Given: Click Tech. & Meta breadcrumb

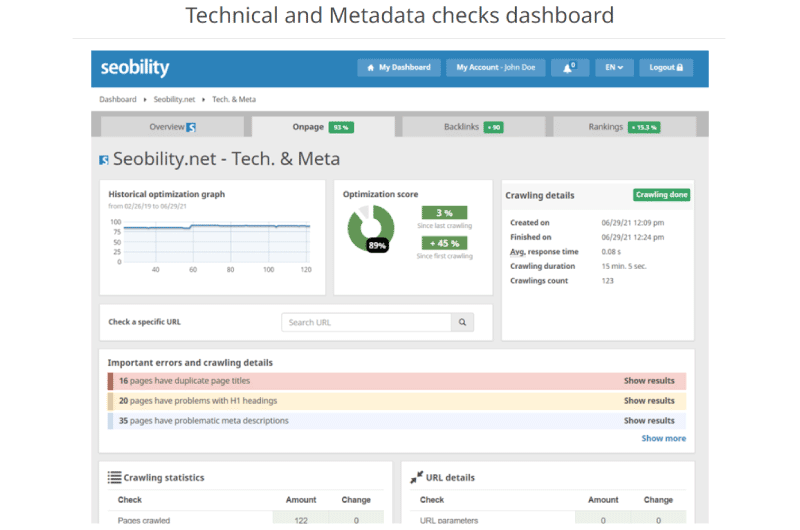Looking at the screenshot, I should [234, 99].
